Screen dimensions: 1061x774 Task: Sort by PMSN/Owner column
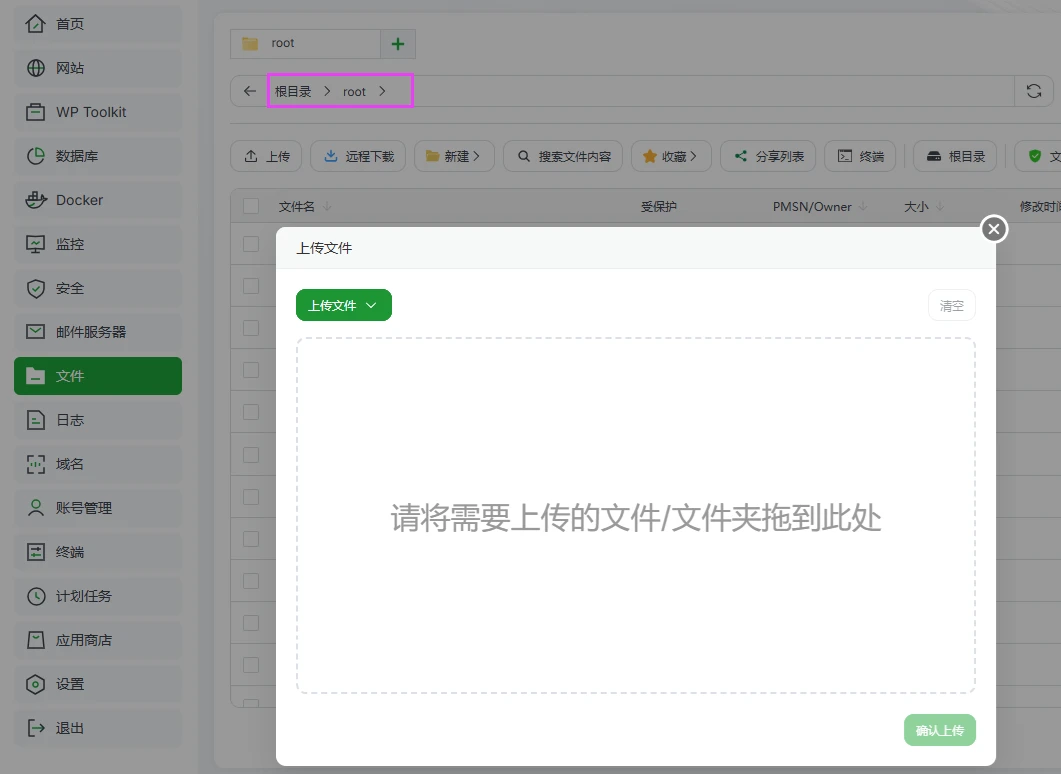tap(819, 206)
